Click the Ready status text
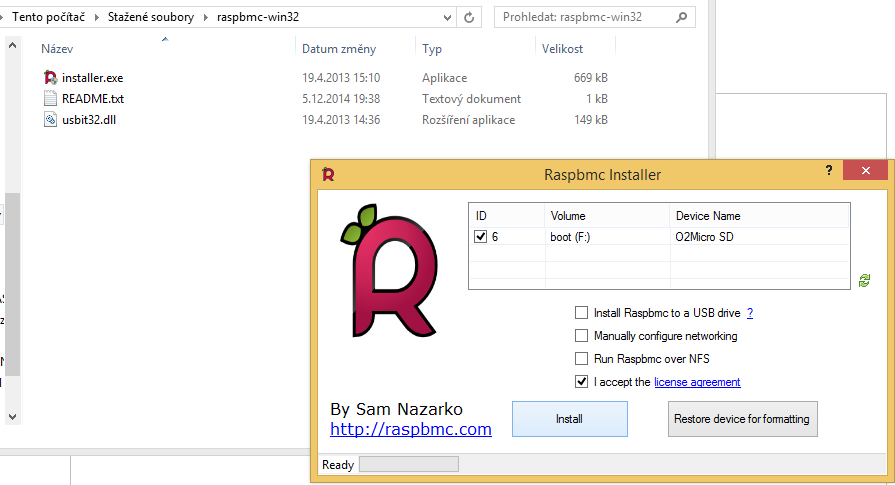The height and width of the screenshot is (485, 895). (x=338, y=465)
